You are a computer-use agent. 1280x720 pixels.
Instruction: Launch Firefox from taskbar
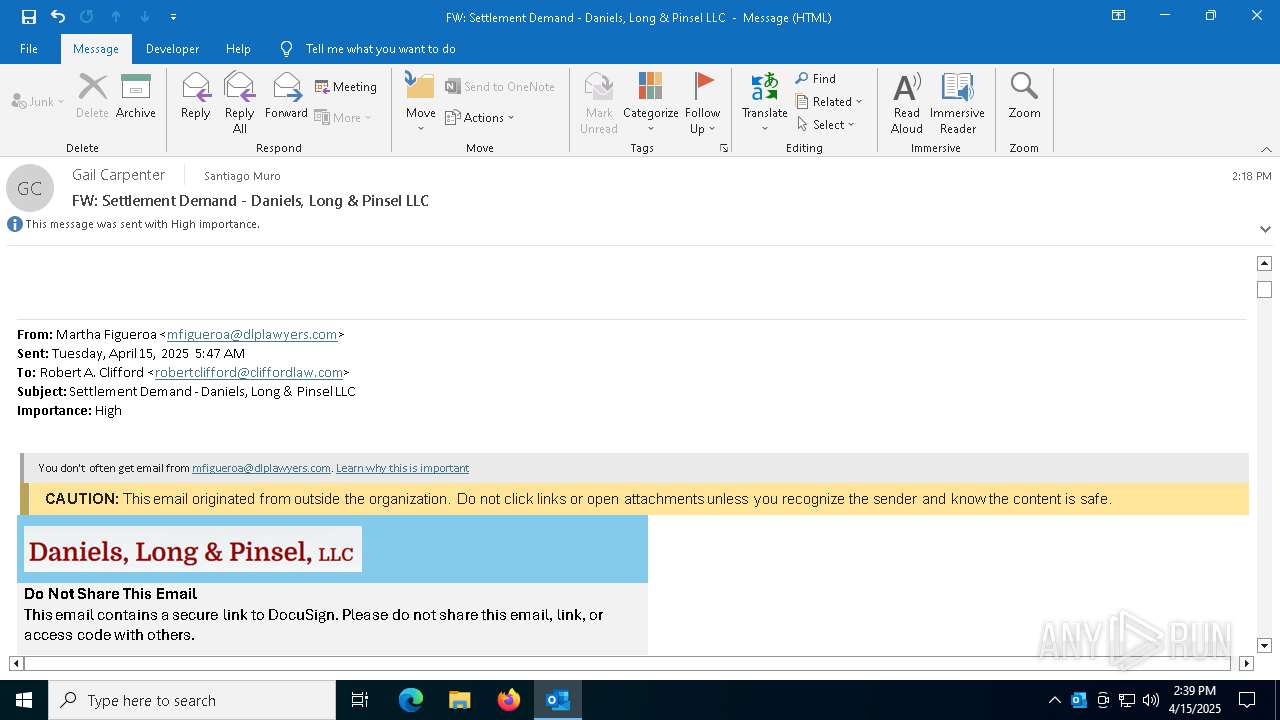click(x=509, y=700)
